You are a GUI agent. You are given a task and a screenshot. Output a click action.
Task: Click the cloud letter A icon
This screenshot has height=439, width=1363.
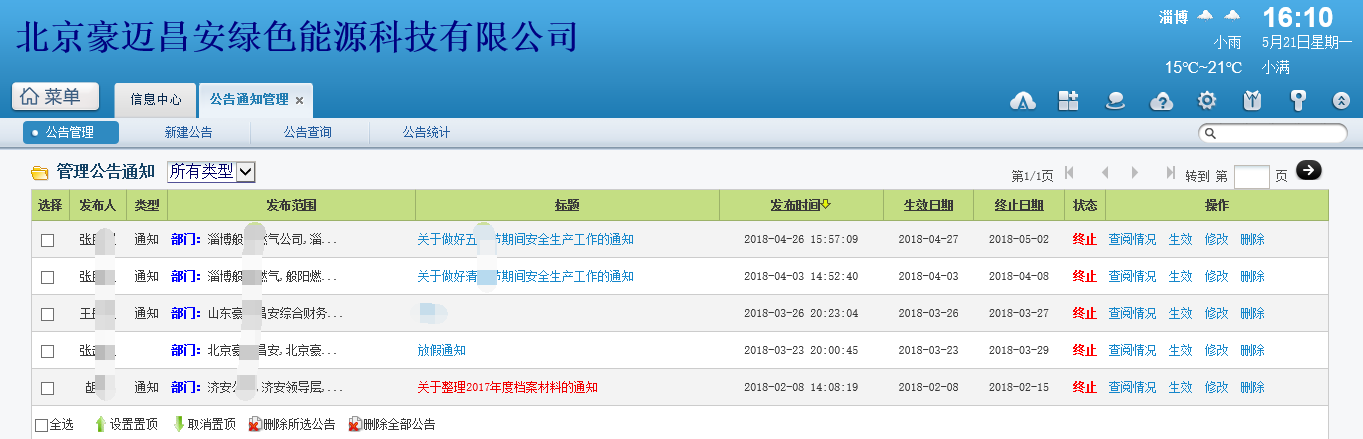(1022, 100)
